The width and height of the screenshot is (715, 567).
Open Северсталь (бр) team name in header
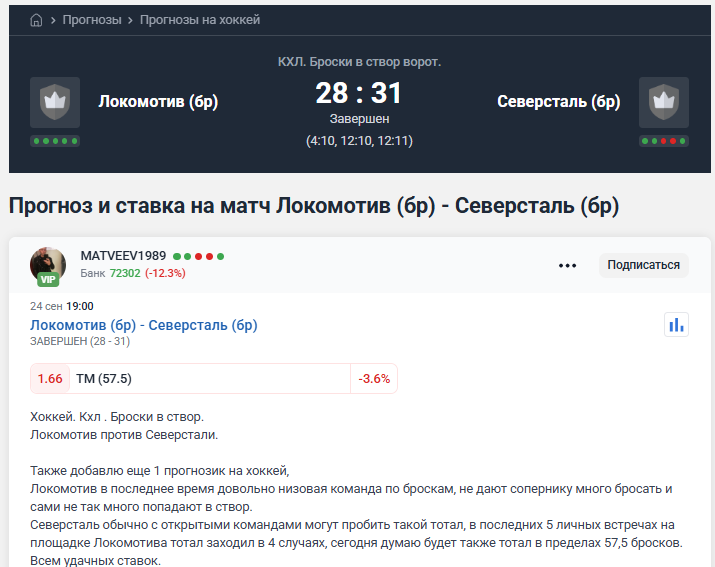(559, 101)
